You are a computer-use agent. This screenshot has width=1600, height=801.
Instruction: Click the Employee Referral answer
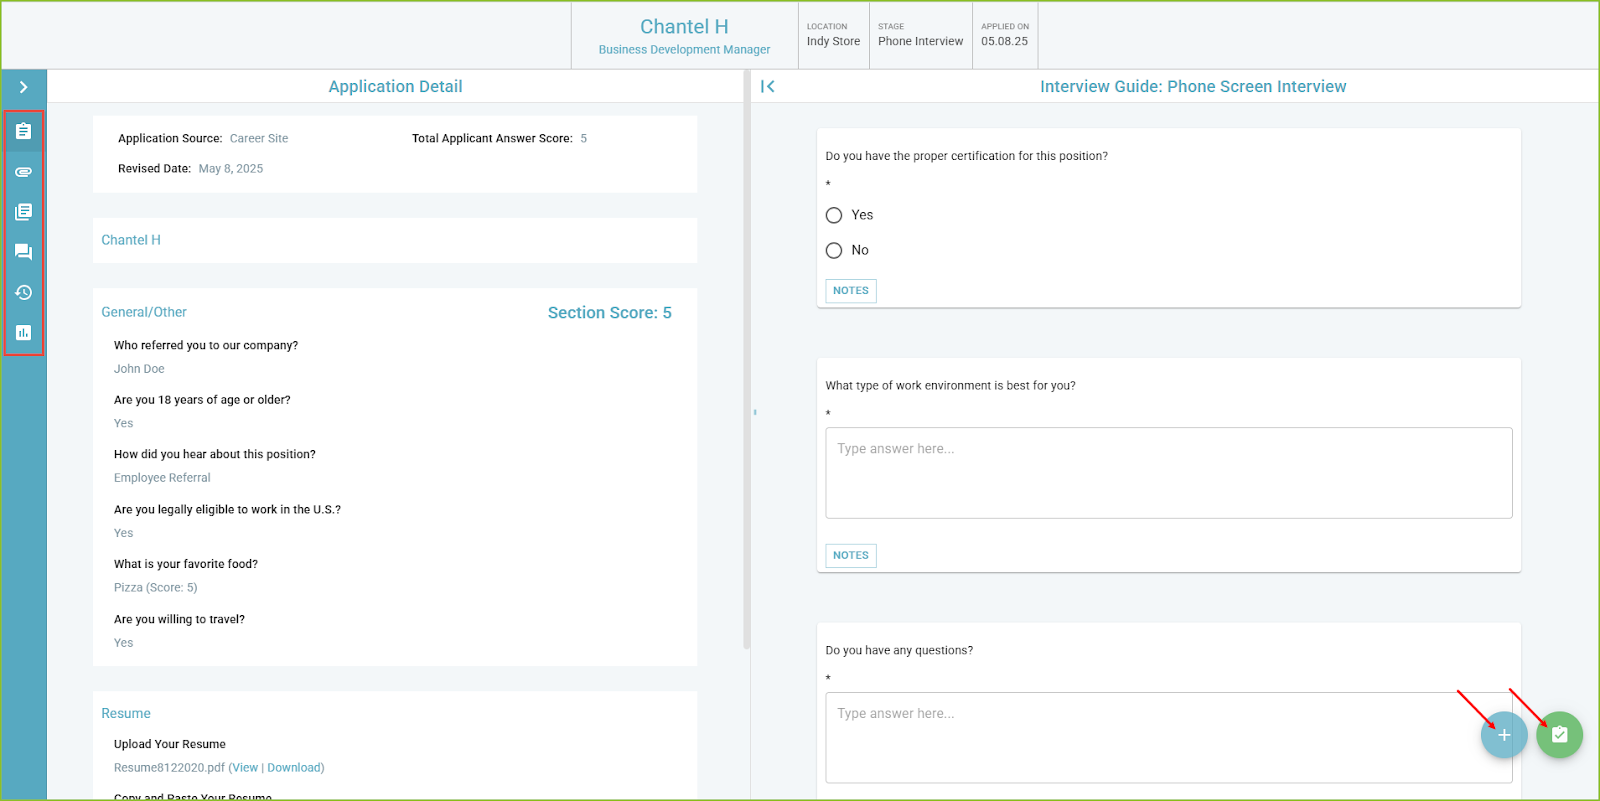(x=162, y=478)
